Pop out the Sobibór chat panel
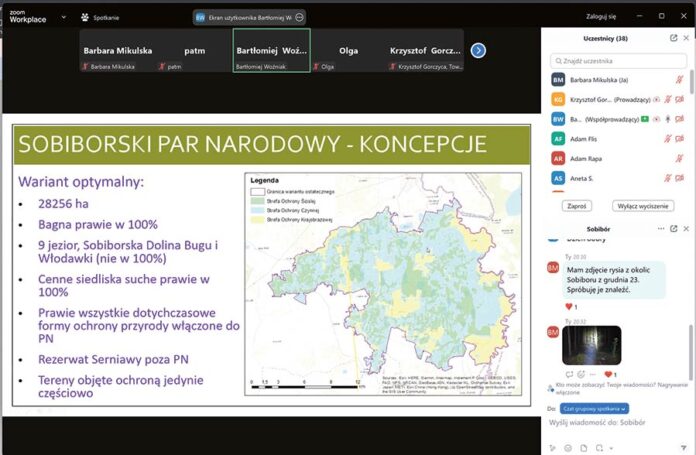Viewport: 696px width, 455px height. [674, 229]
